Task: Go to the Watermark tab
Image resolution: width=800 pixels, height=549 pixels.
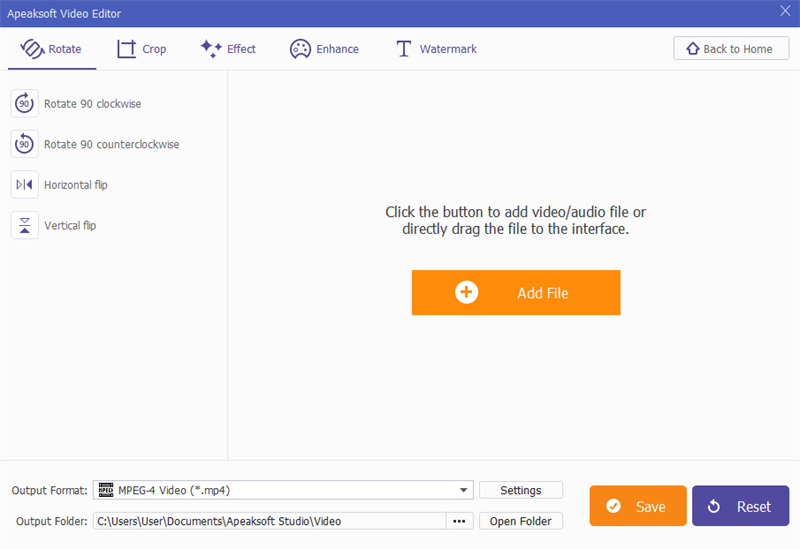Action: [436, 49]
